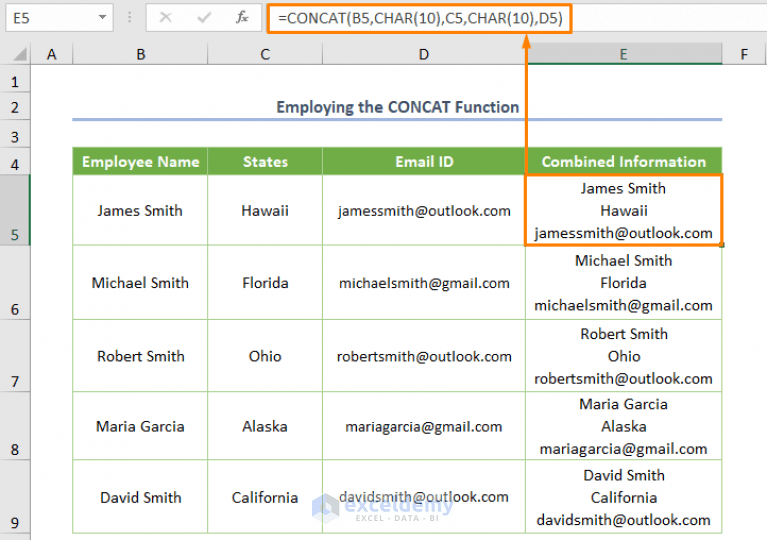Click the 'Employee Name' header cell
The width and height of the screenshot is (767, 540).
click(140, 161)
